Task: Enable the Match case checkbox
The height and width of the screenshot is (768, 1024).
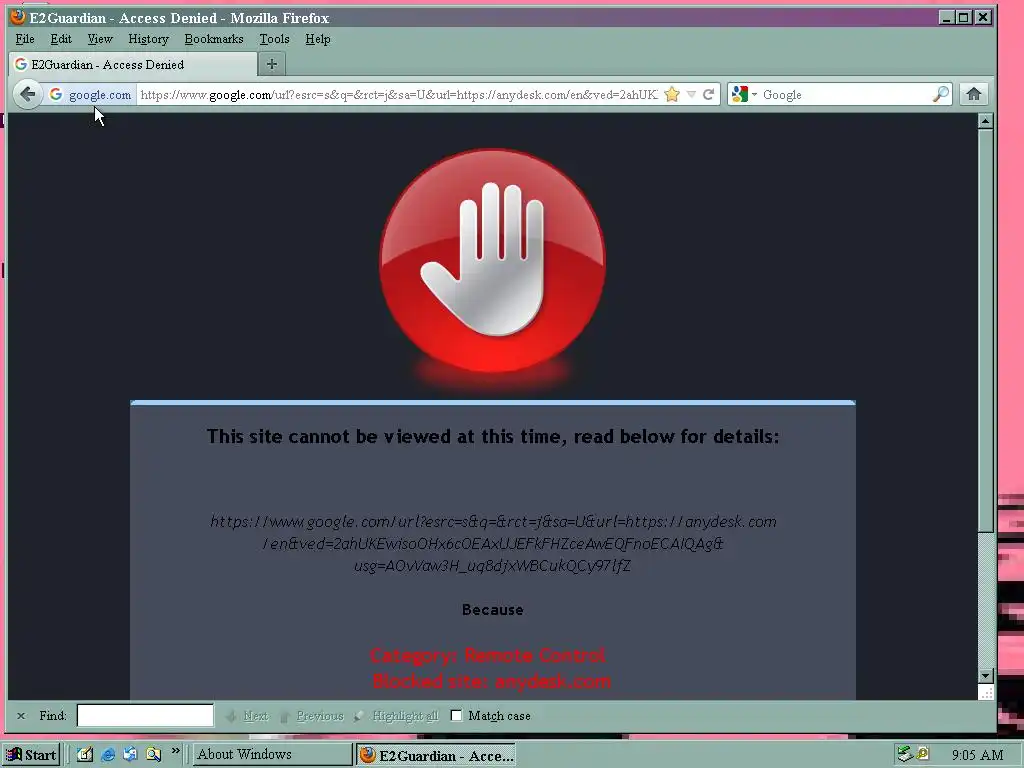Action: [456, 716]
